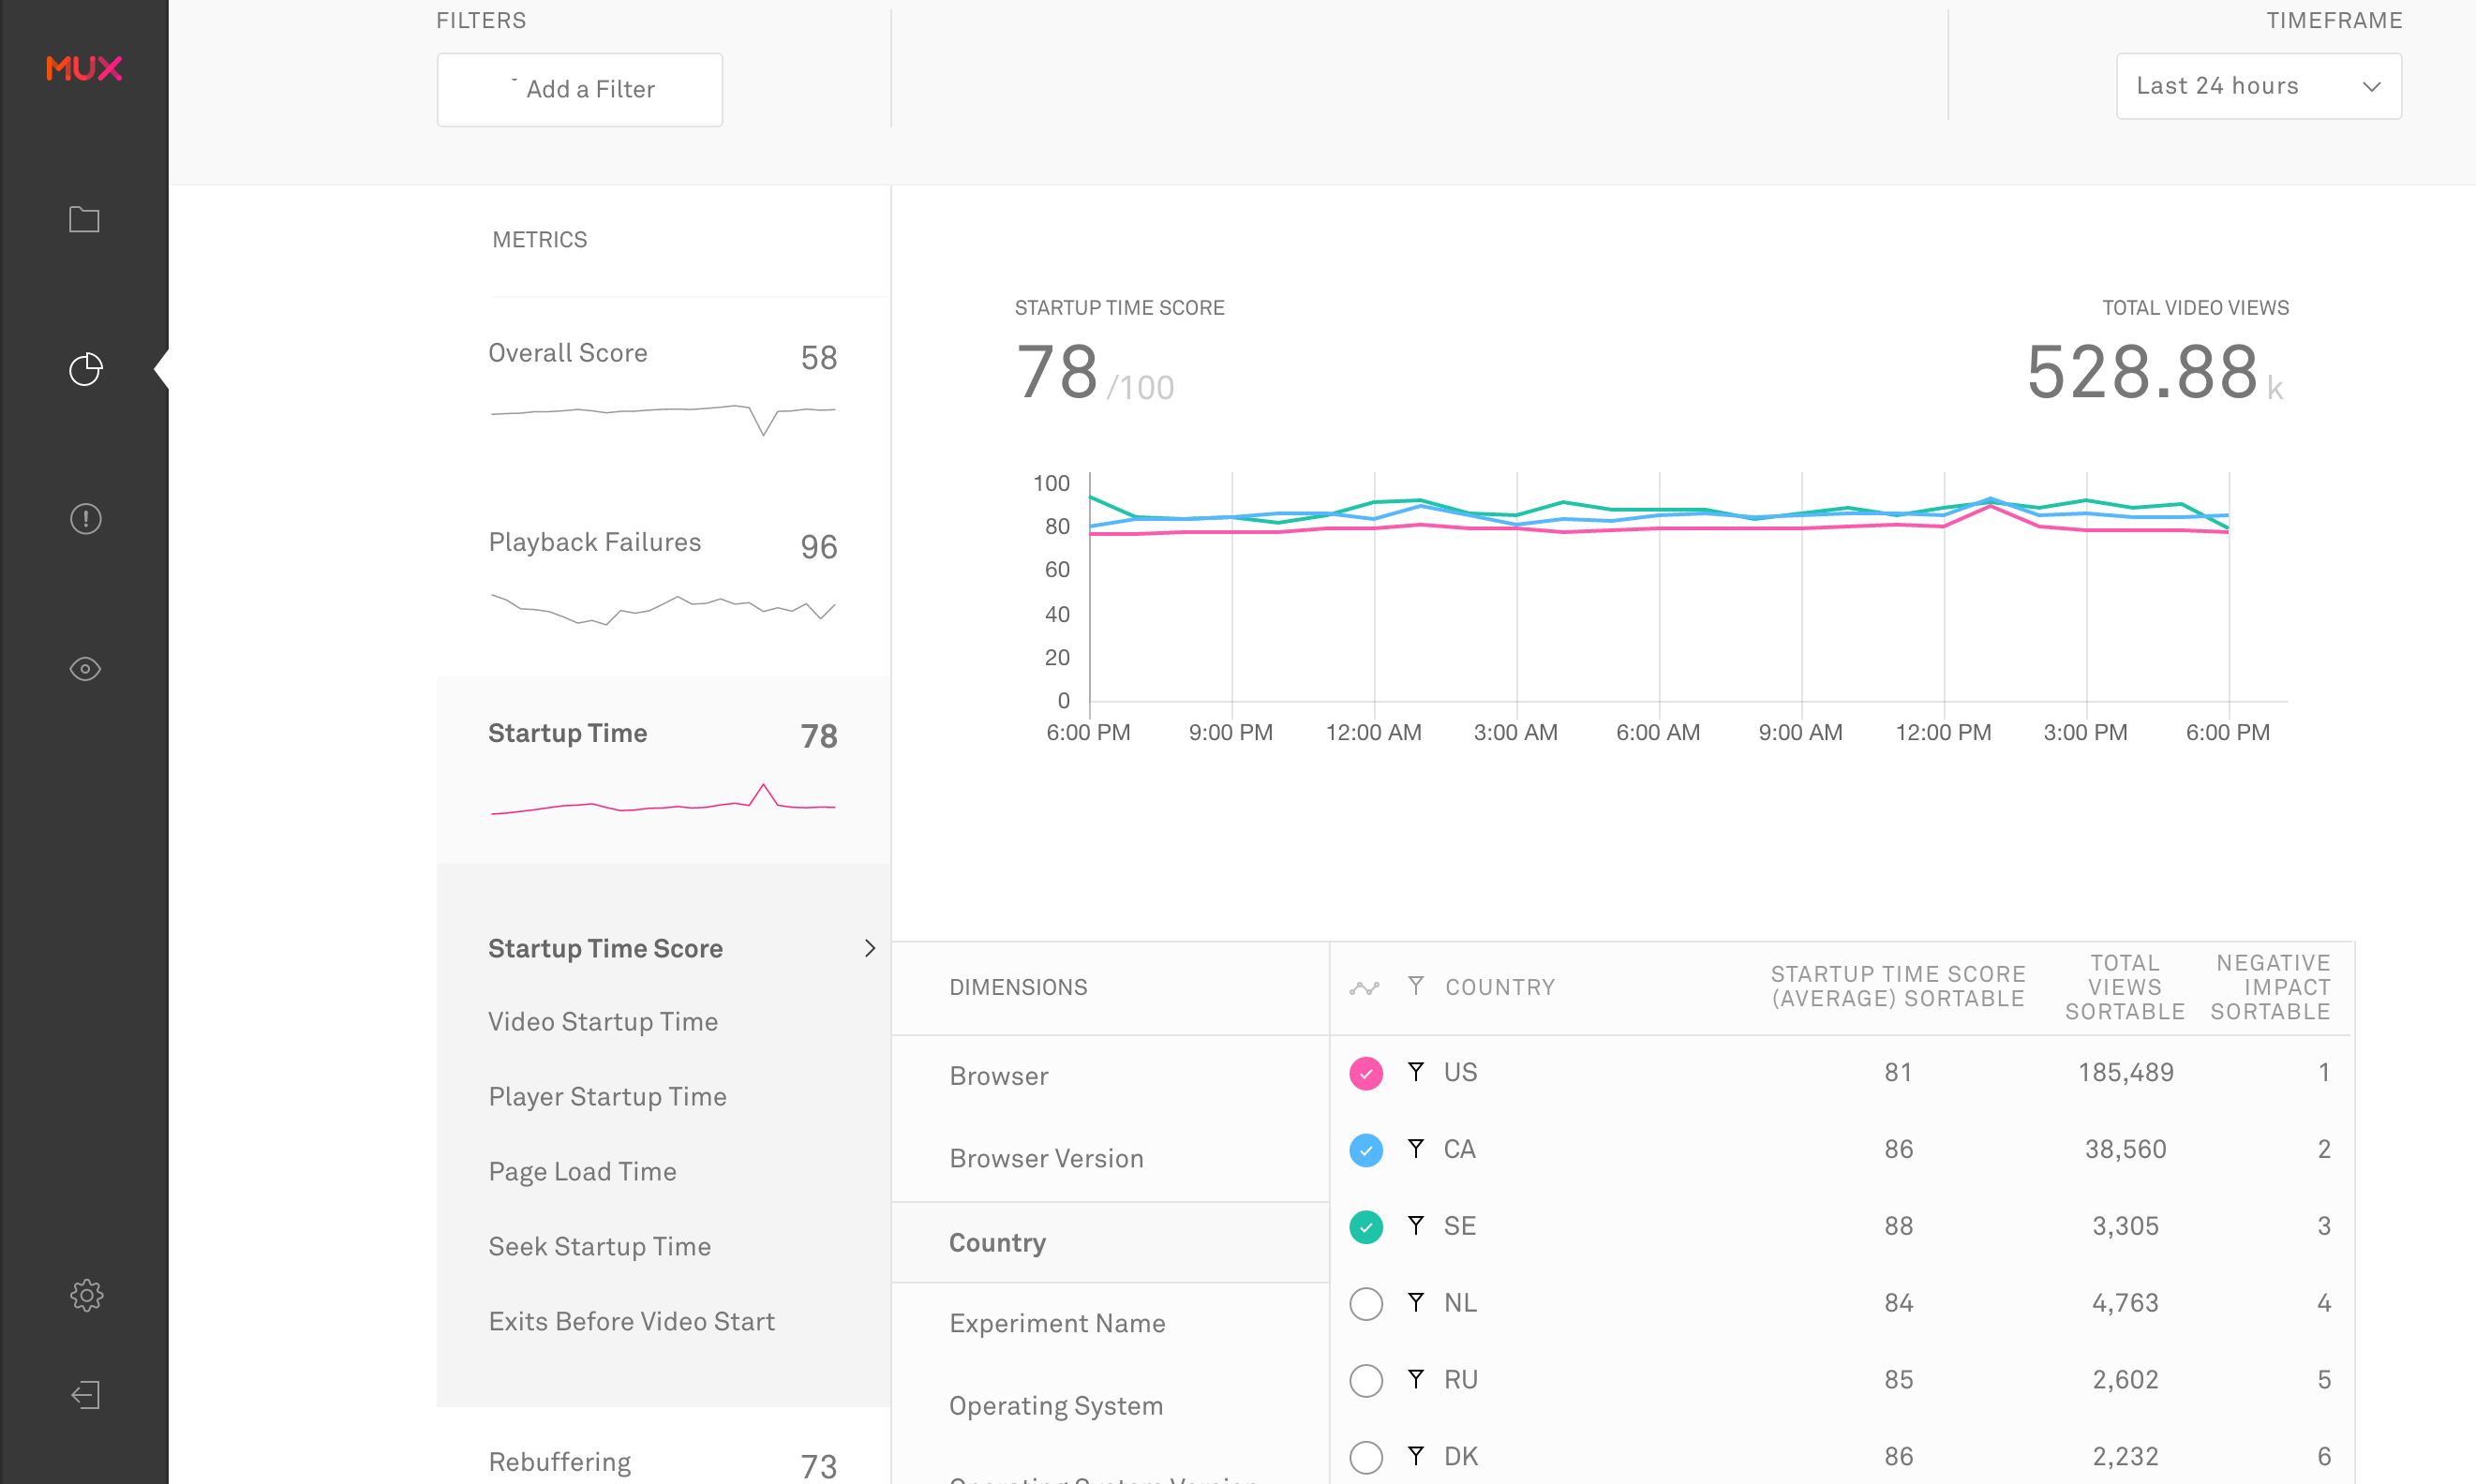Select the Browser dimension
Image resolution: width=2476 pixels, height=1484 pixels.
point(998,1076)
